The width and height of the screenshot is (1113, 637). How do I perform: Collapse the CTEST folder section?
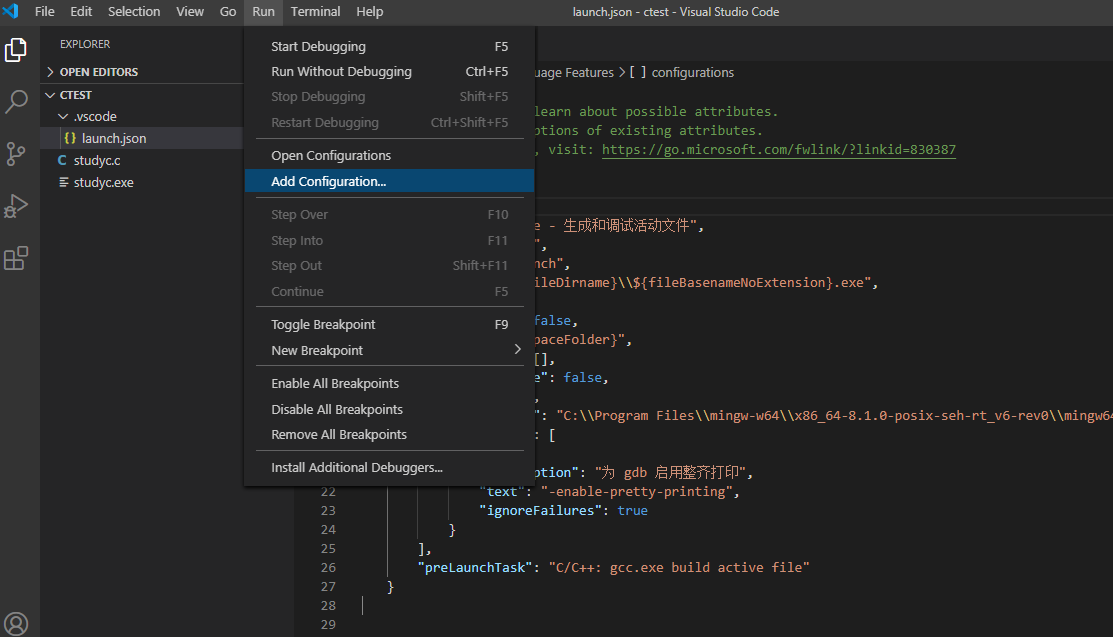point(50,94)
